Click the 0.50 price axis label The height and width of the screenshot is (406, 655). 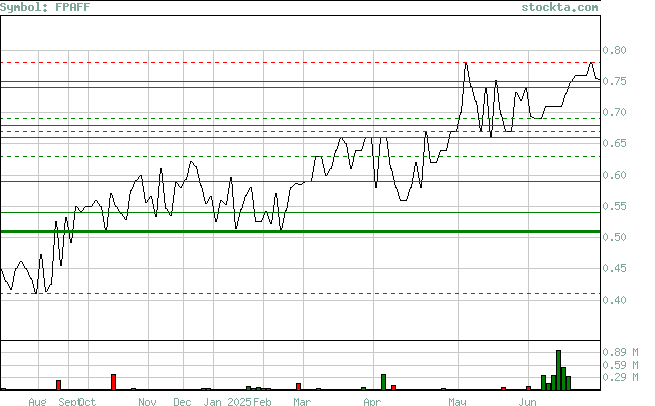[x=614, y=237]
